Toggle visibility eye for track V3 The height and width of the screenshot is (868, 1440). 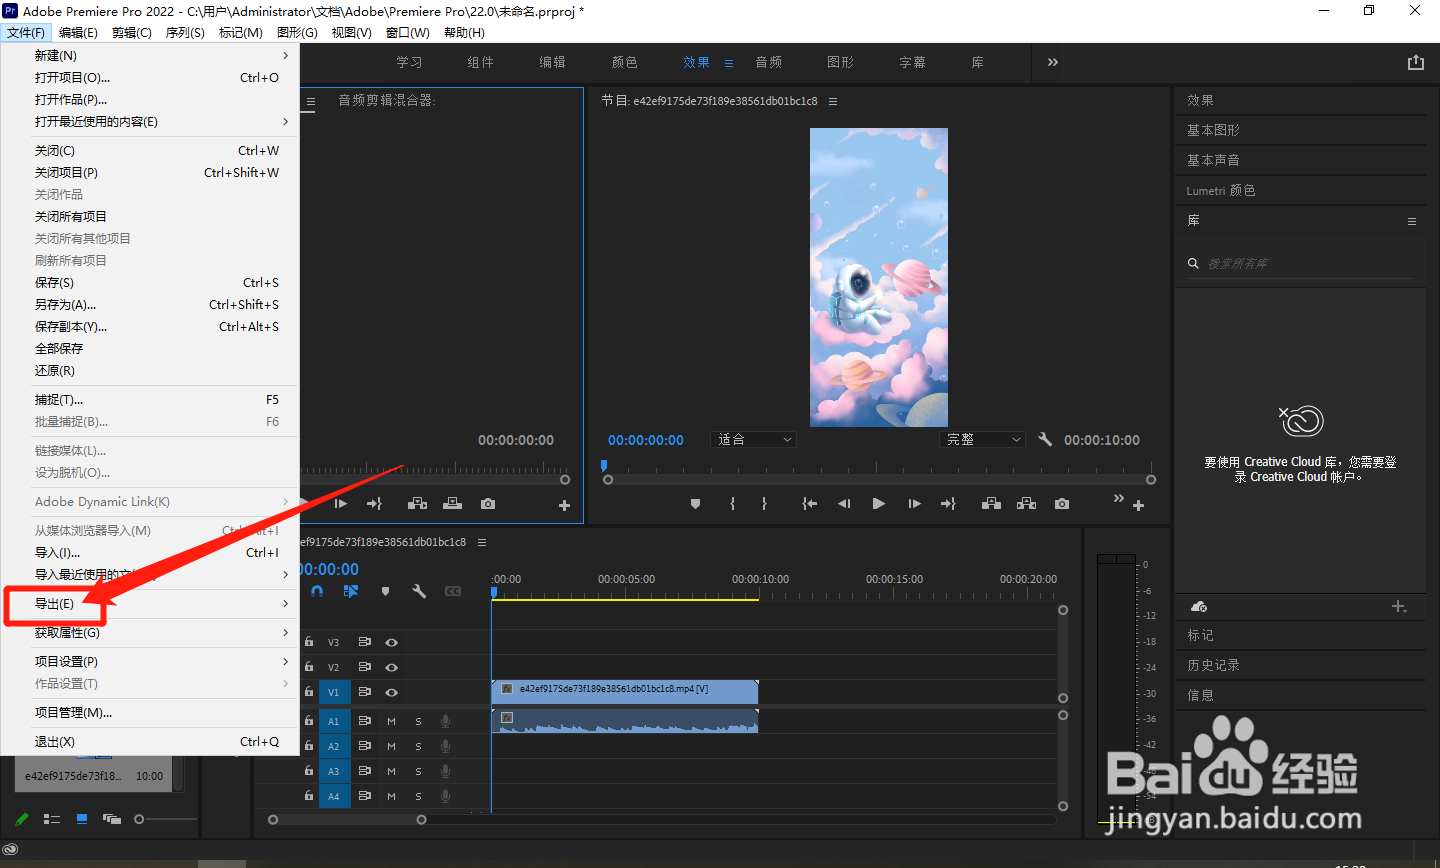click(x=392, y=643)
